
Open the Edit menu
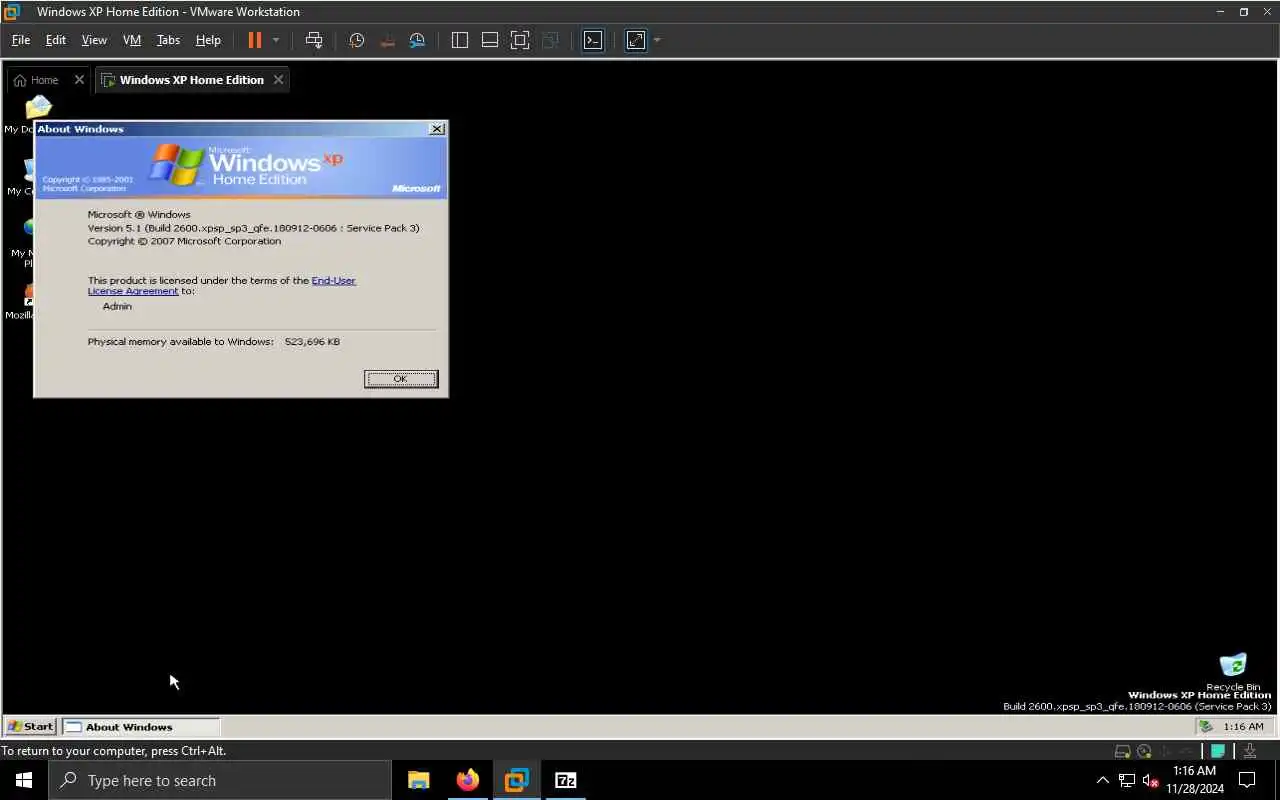tap(56, 40)
